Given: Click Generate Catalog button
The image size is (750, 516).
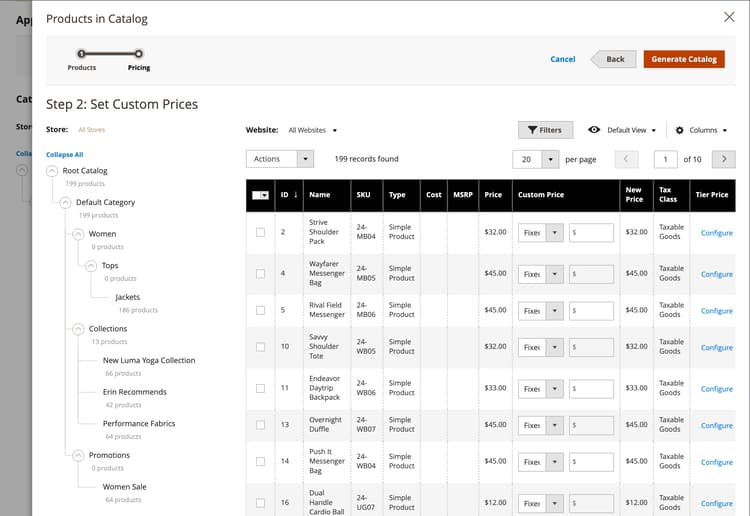Looking at the screenshot, I should point(684,59).
